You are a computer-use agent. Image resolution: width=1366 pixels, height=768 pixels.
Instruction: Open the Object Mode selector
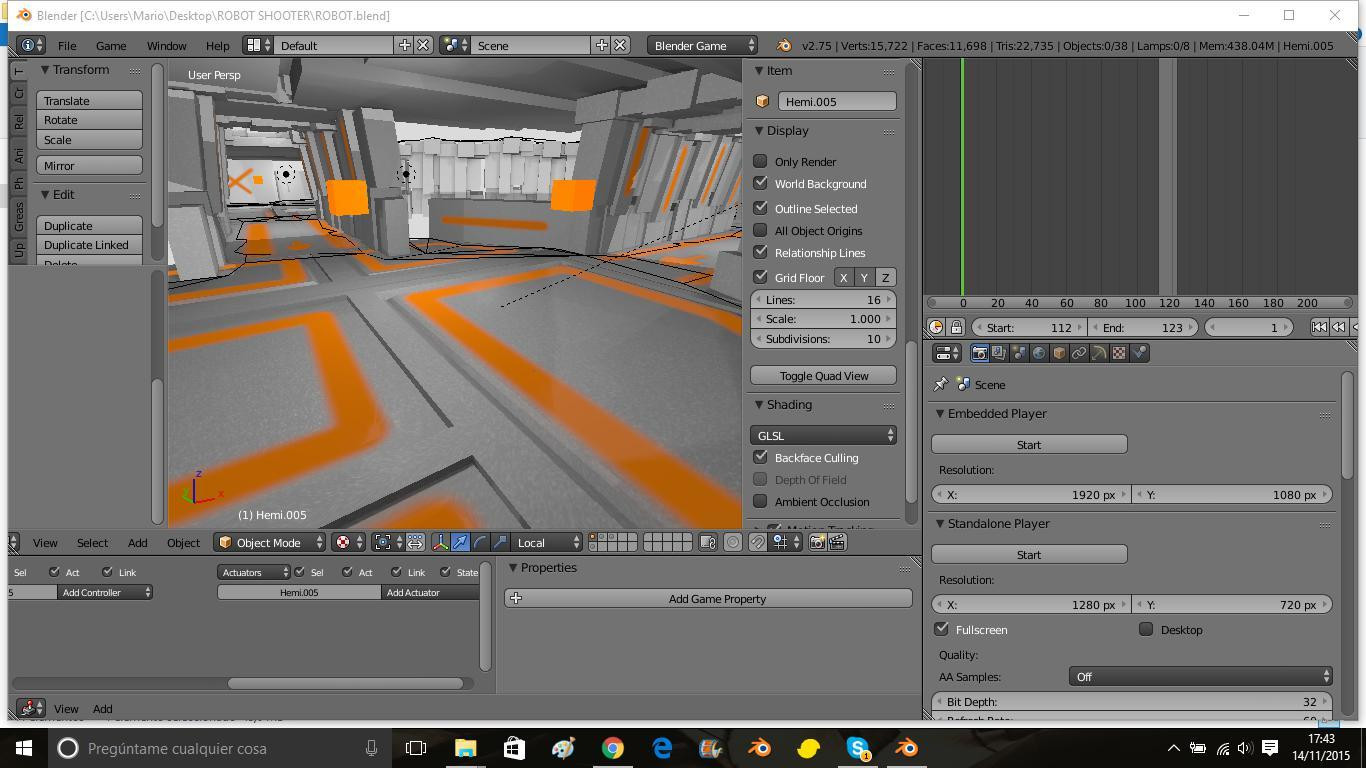270,542
